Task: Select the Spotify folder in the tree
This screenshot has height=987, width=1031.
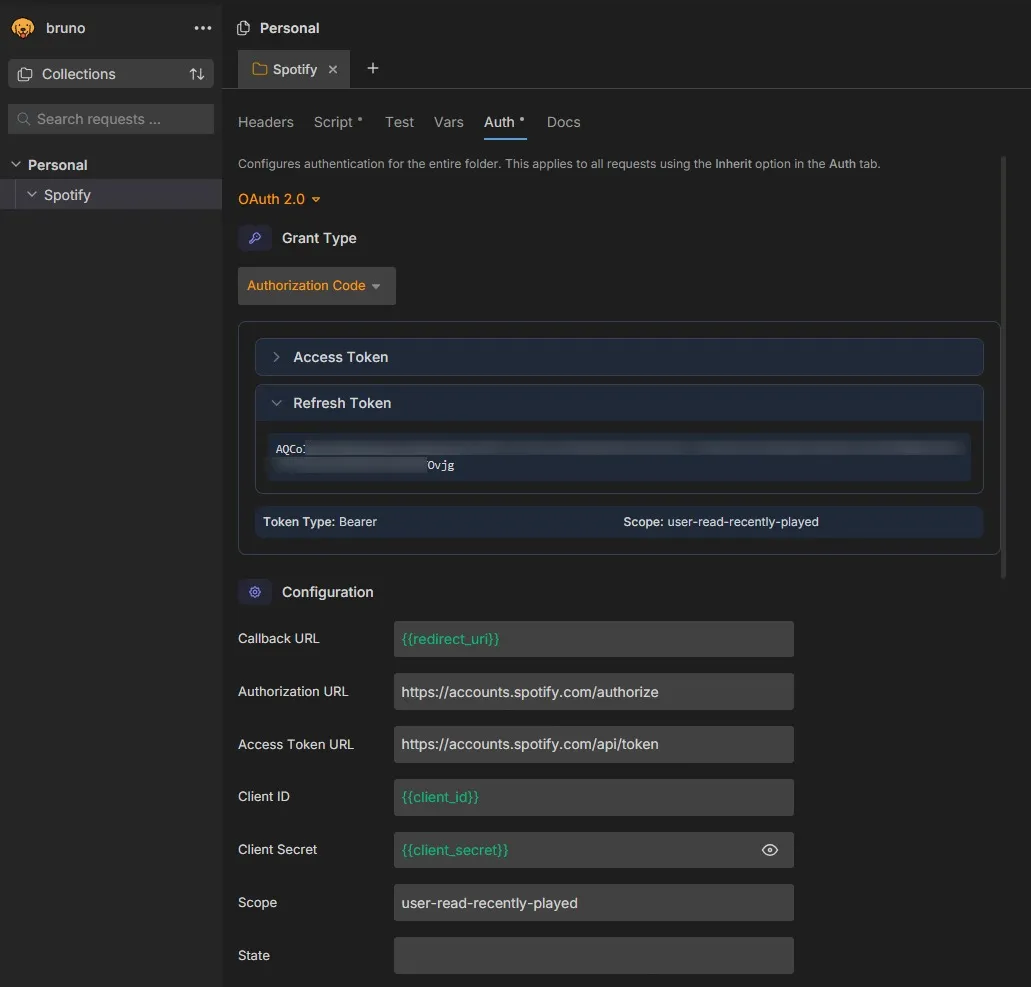Action: click(x=67, y=195)
